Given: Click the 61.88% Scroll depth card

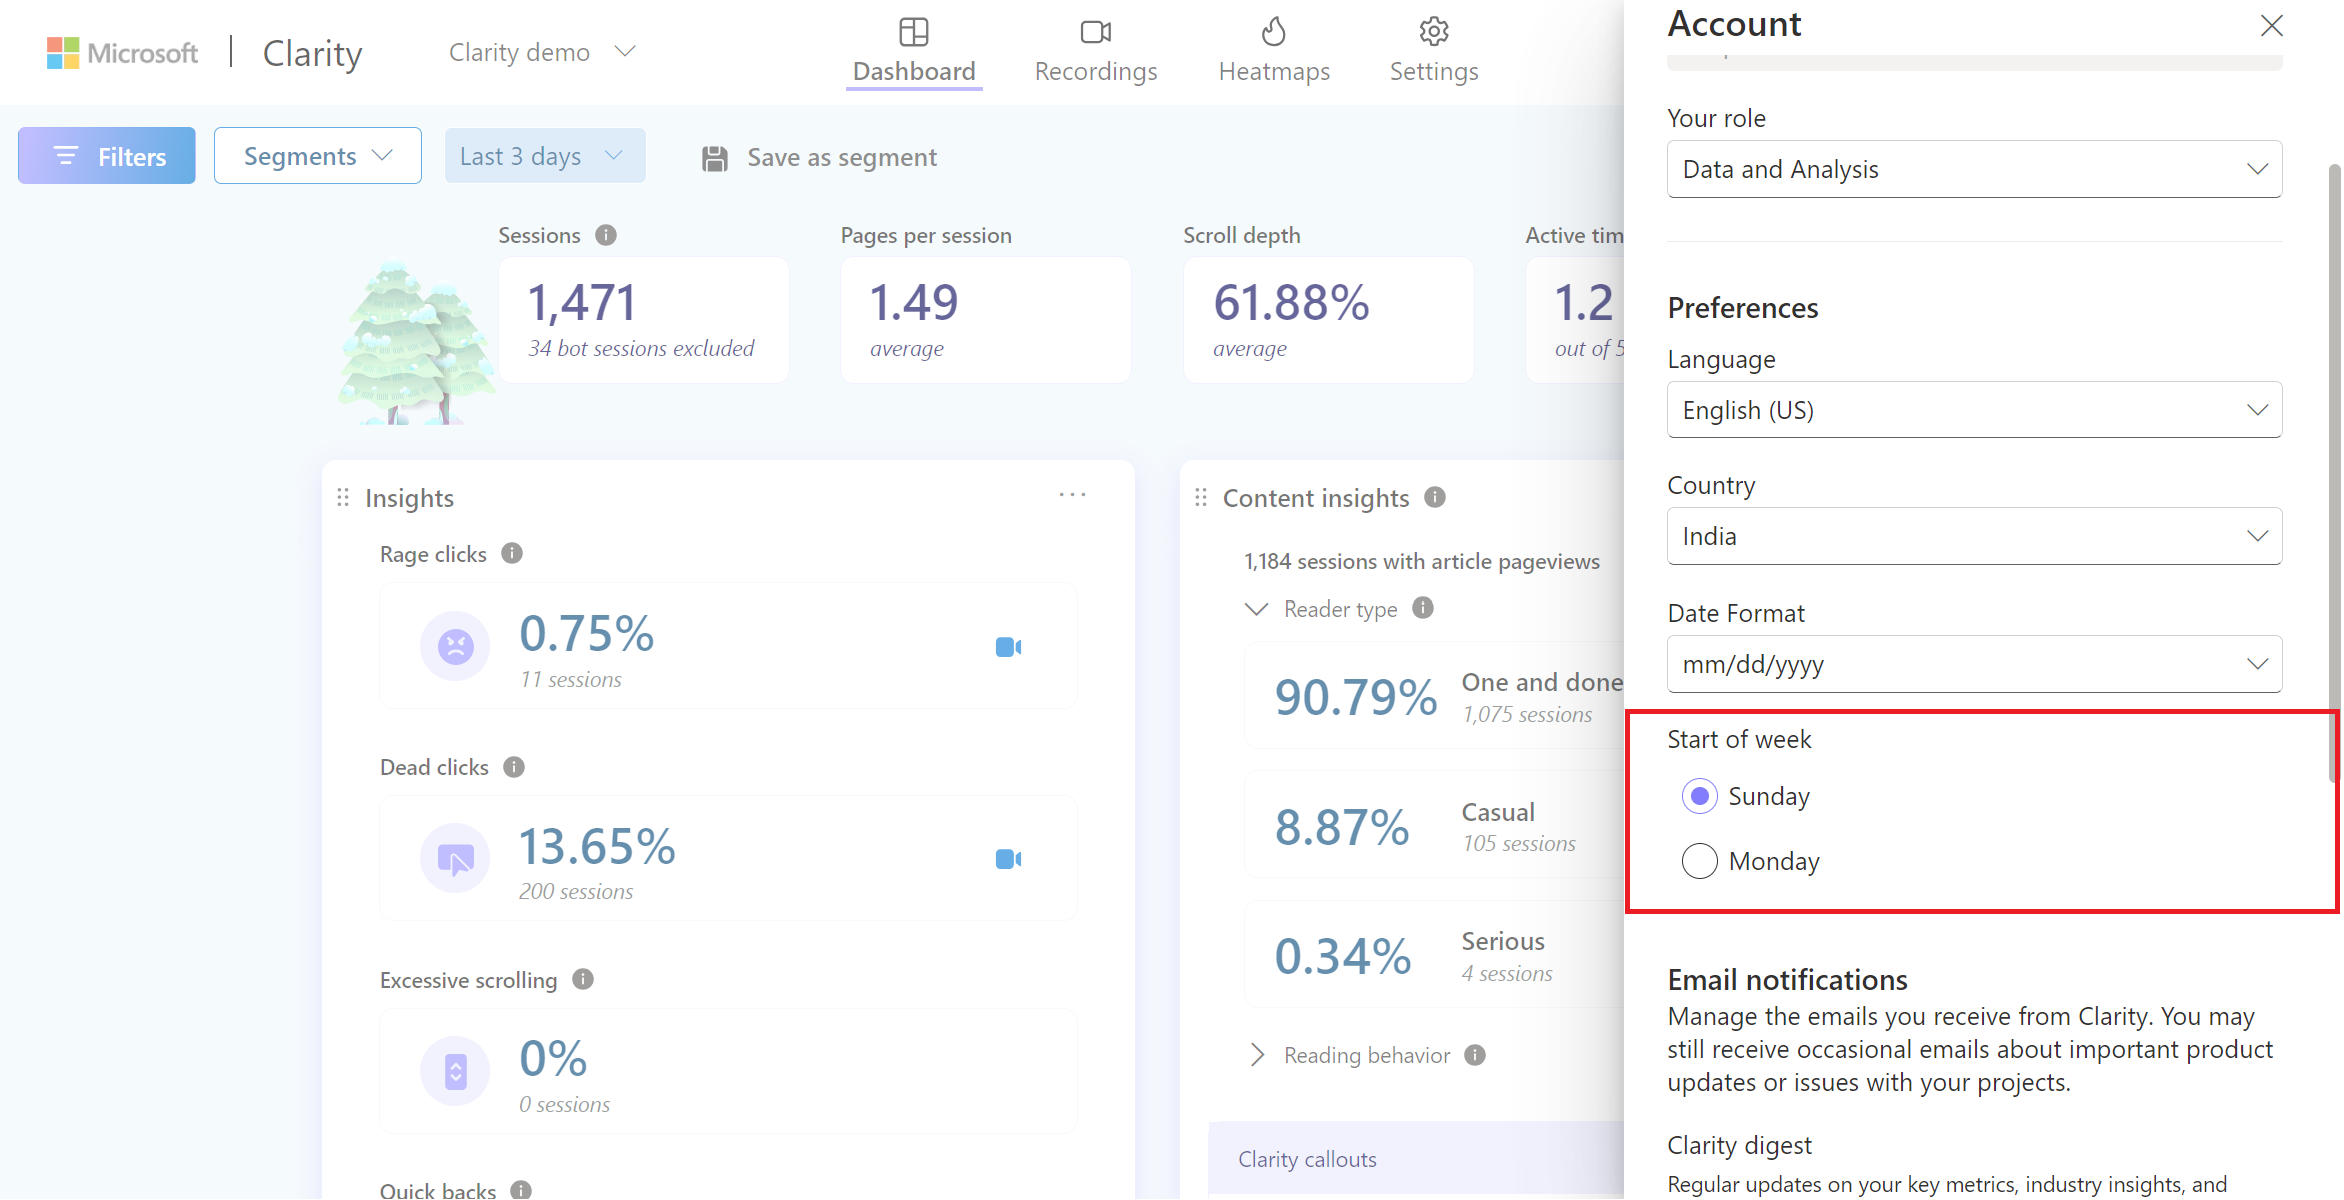Looking at the screenshot, I should (x=1328, y=320).
